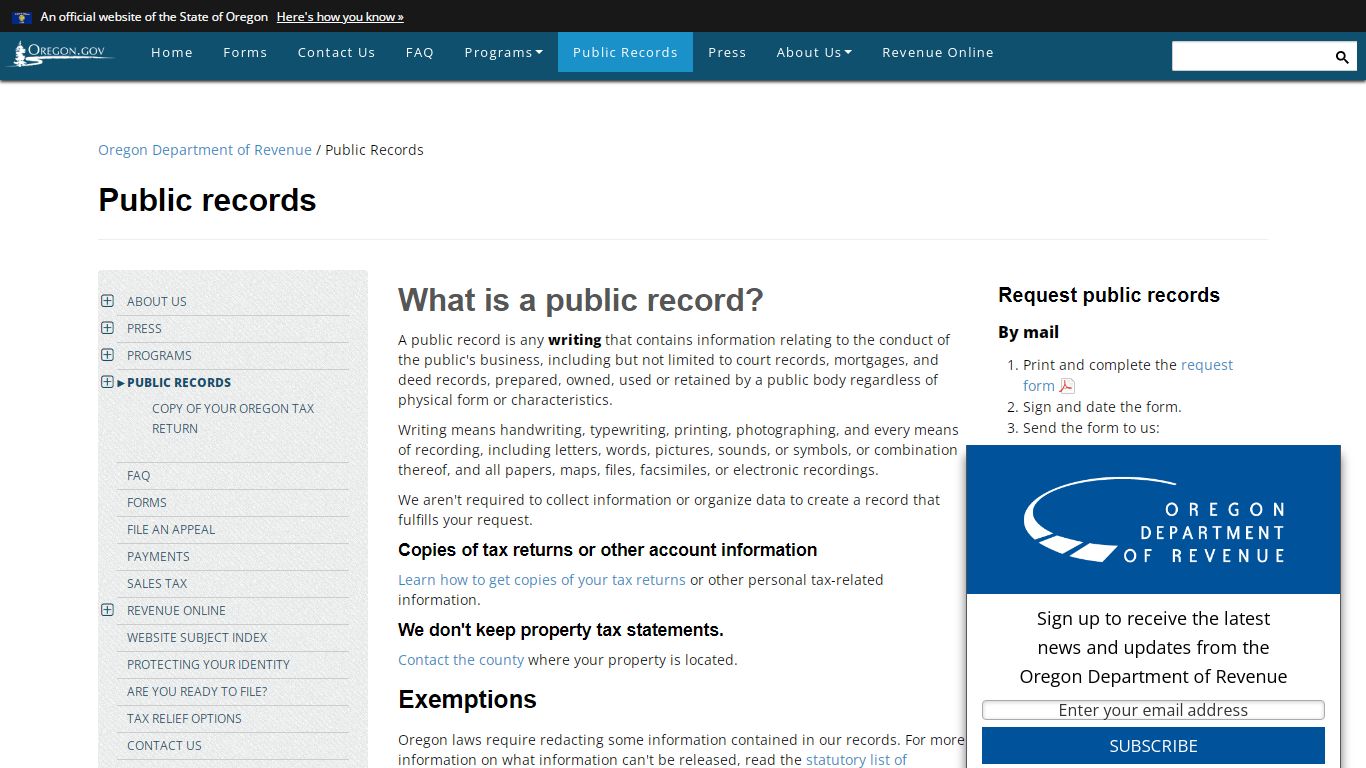Expand the Revenue Online sidebar section

coord(107,610)
